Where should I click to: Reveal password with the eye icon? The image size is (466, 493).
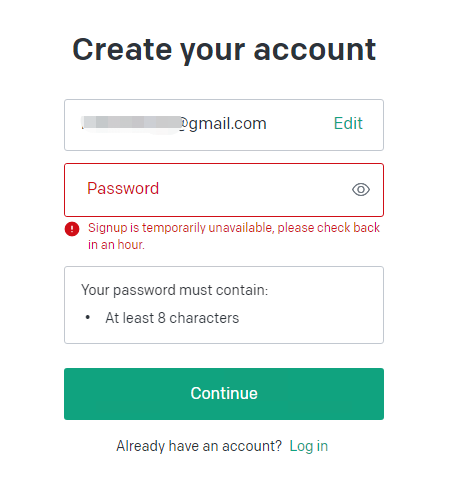[361, 189]
